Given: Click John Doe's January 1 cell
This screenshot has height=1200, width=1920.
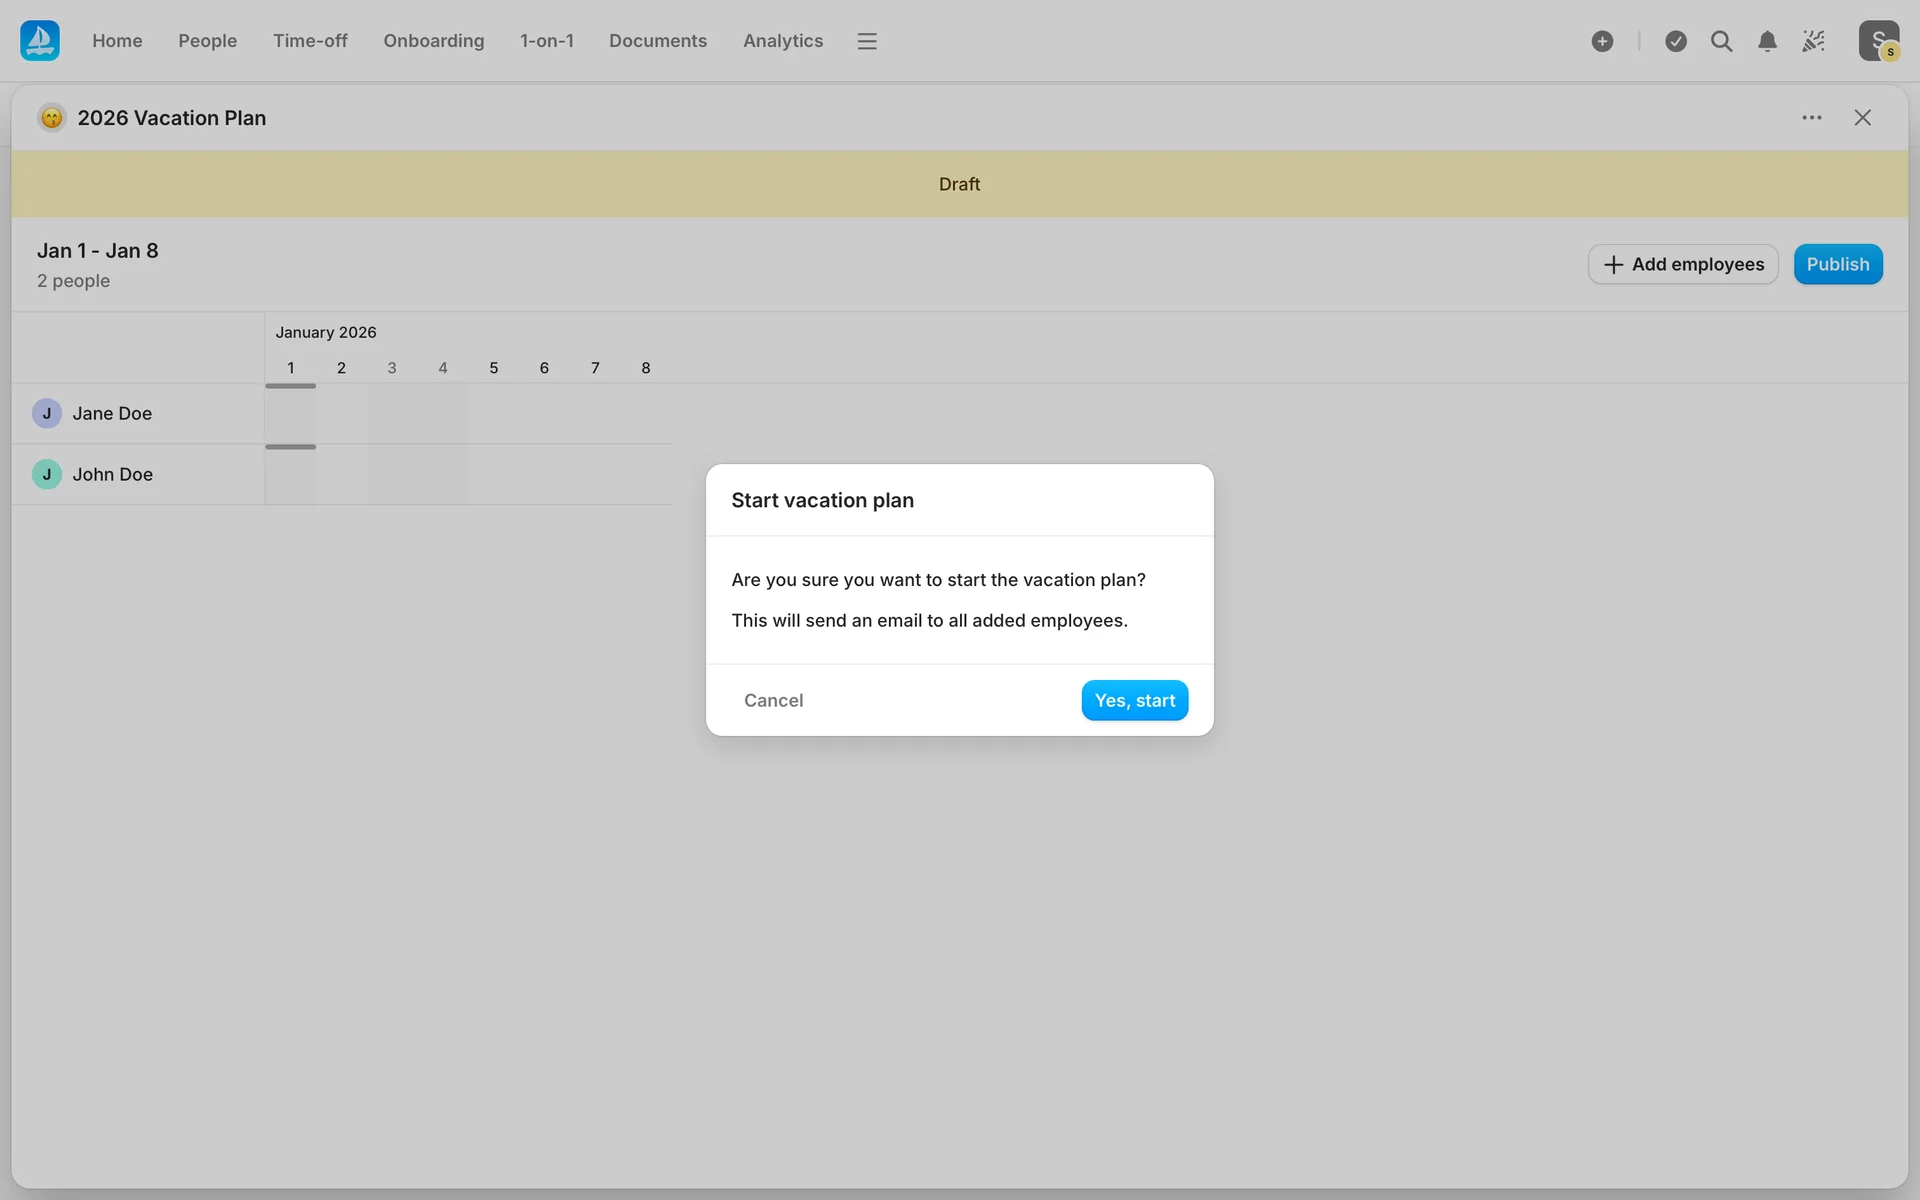Looking at the screenshot, I should point(290,475).
